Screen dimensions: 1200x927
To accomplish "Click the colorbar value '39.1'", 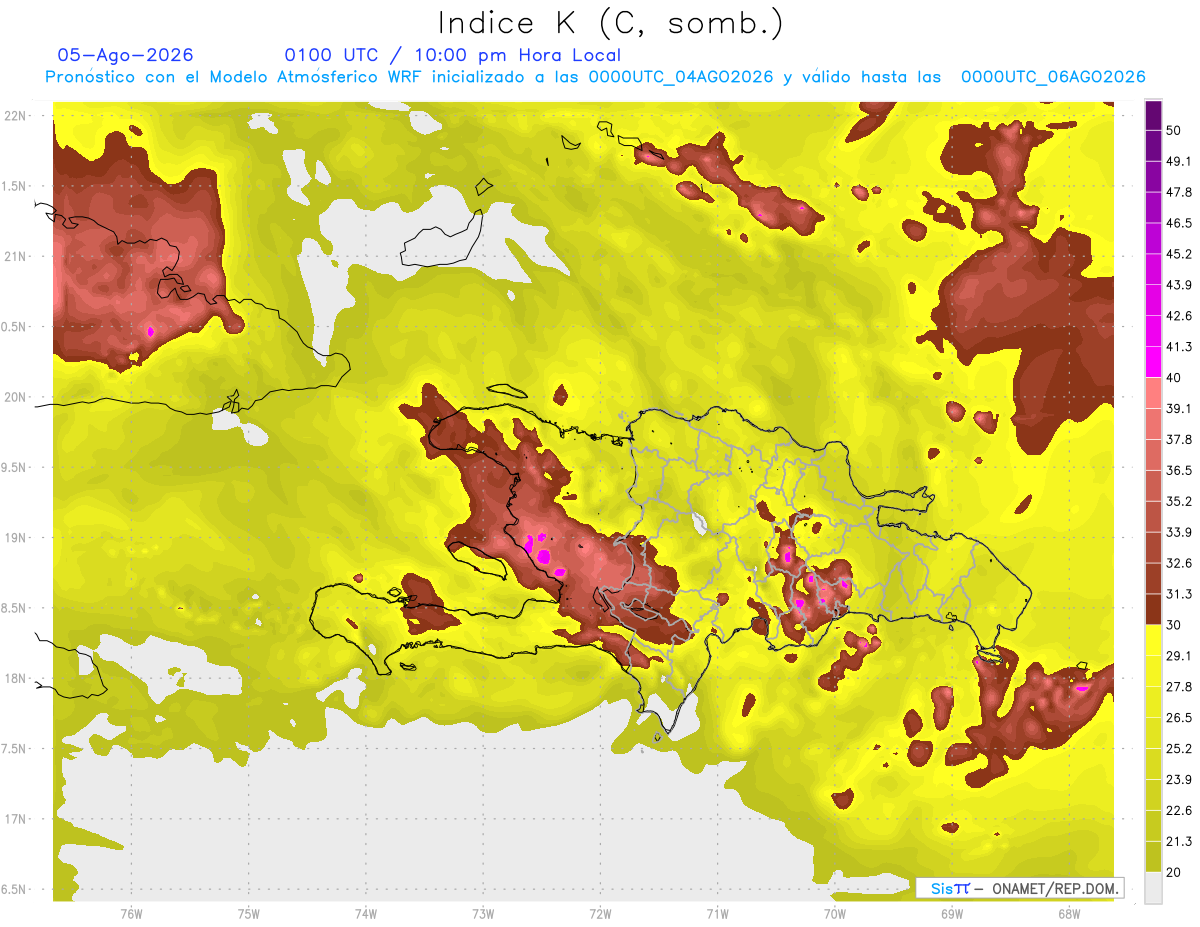I will [x=1178, y=409].
